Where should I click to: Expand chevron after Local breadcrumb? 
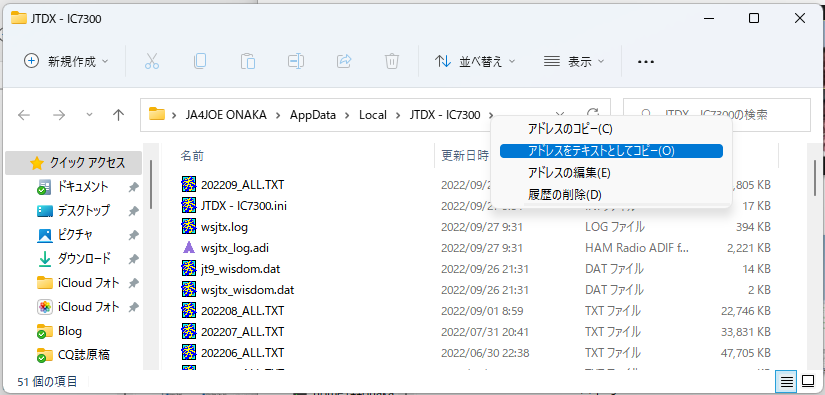(x=398, y=115)
